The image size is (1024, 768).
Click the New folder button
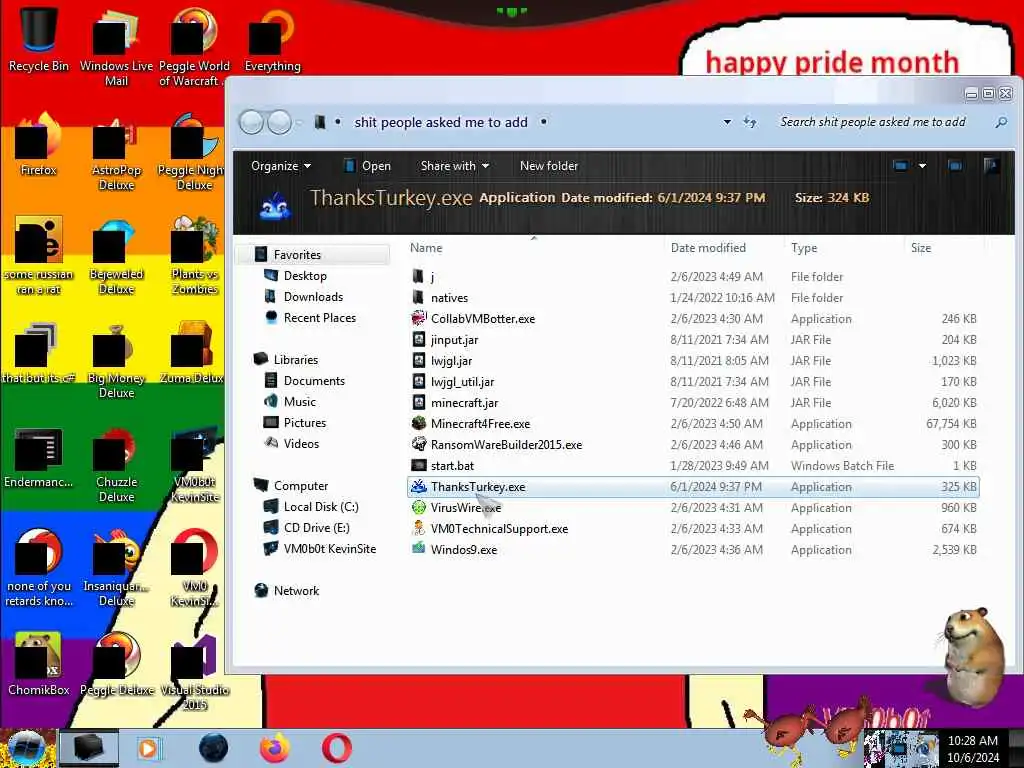click(x=549, y=166)
